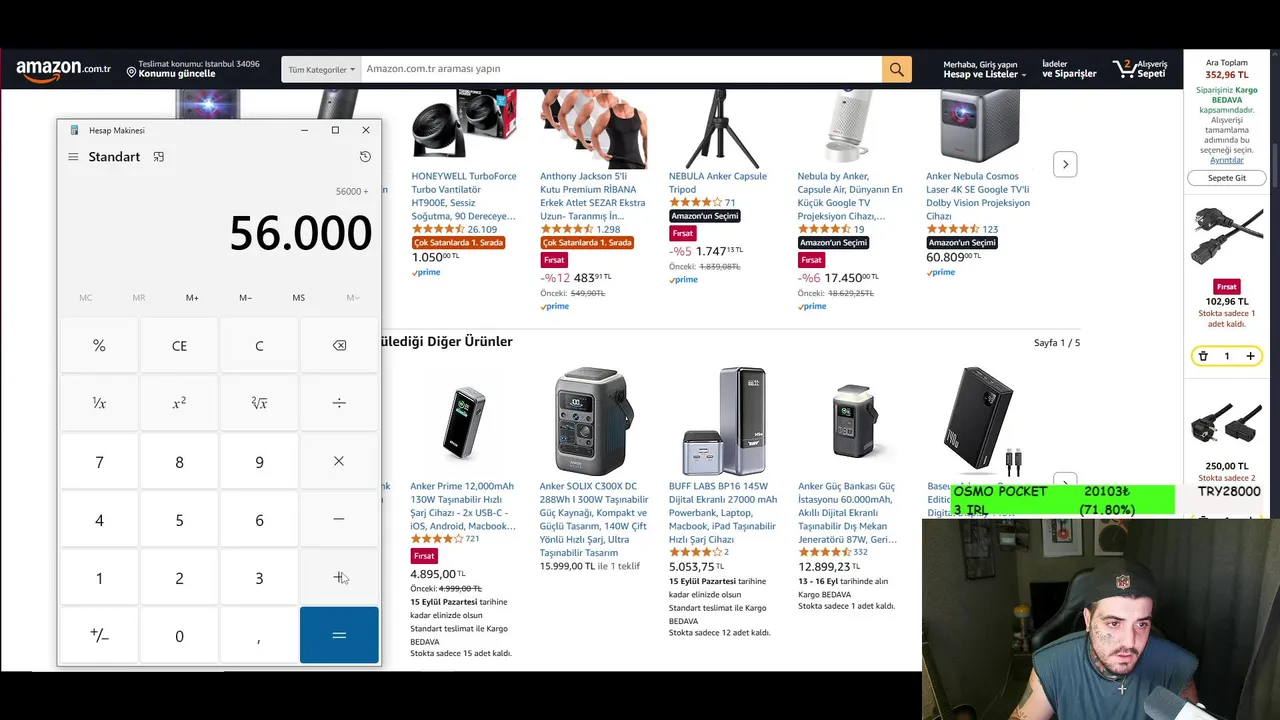
Task: Click the multiplication operator button
Action: [339, 461]
